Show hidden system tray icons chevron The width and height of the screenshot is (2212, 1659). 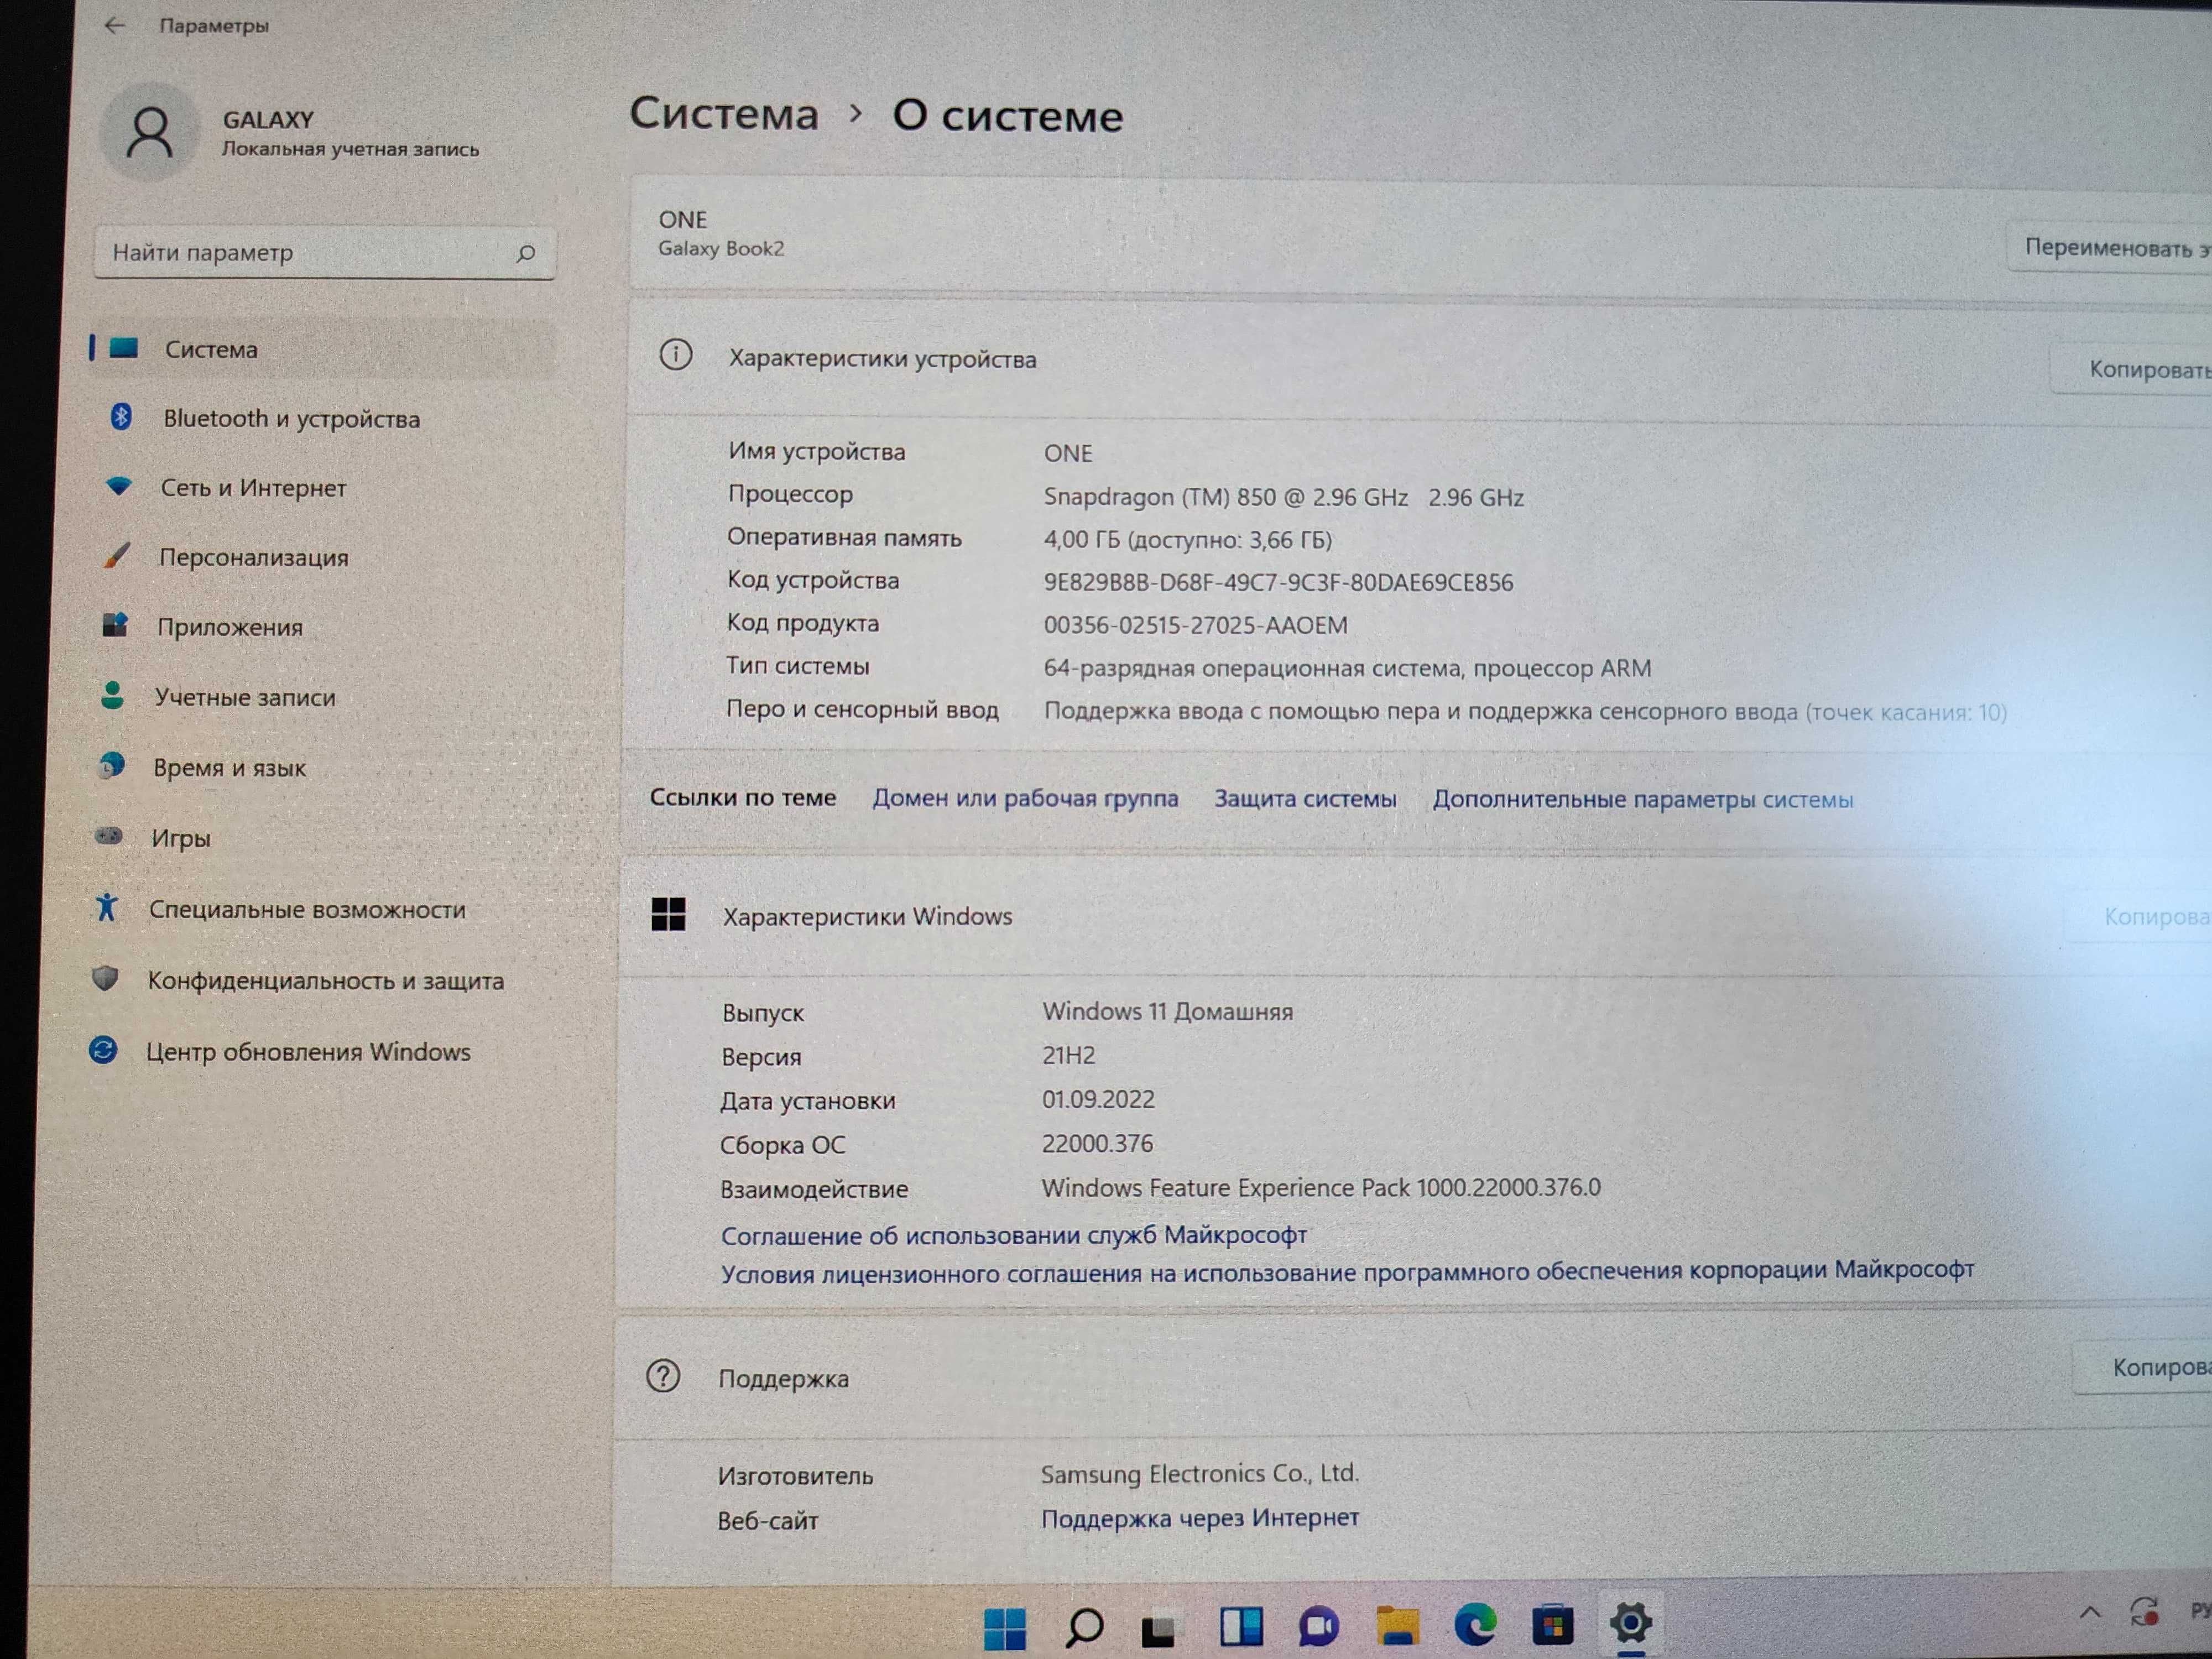2089,1612
